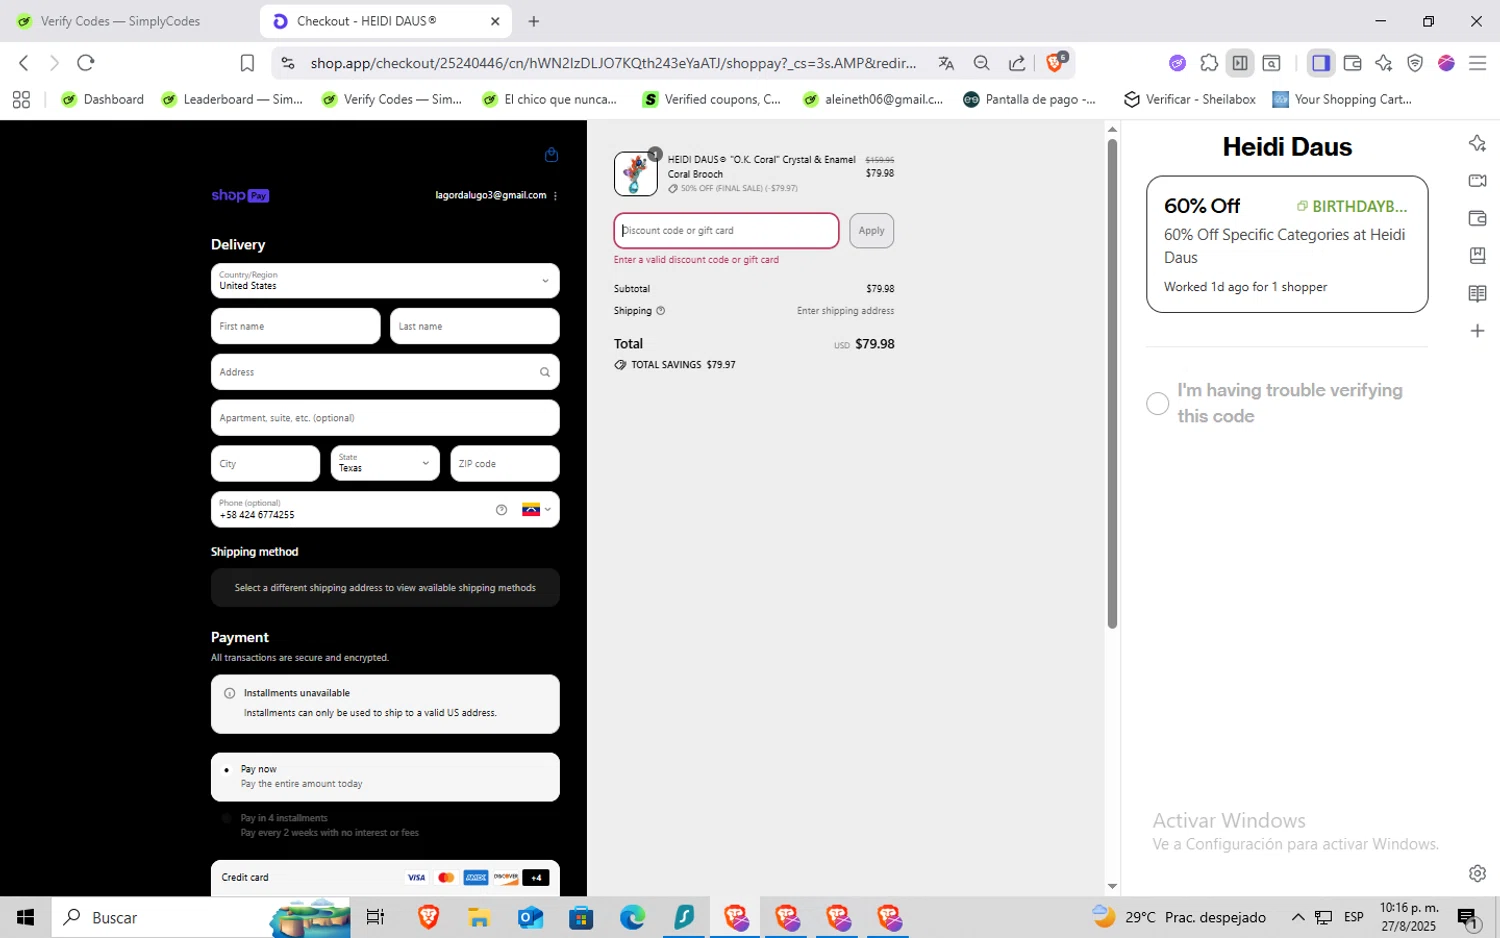Bookmark this page with bookmark icon

(247, 63)
